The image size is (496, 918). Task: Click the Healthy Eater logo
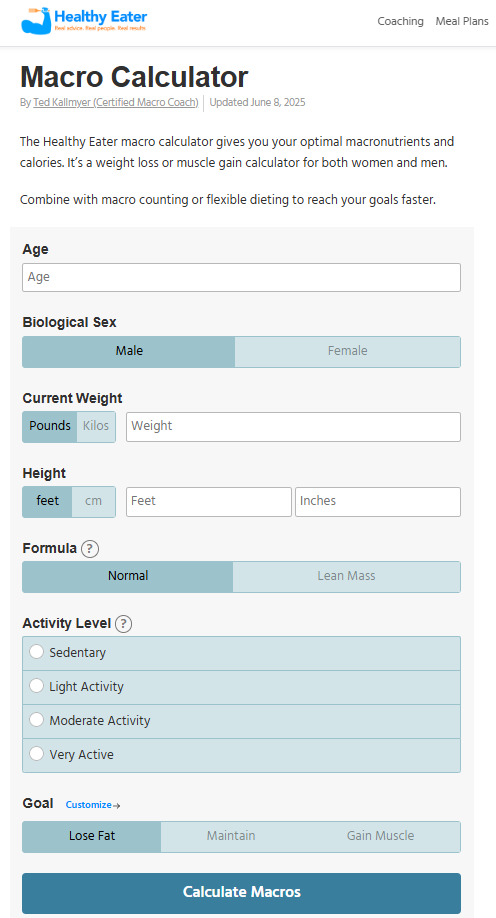click(84, 20)
